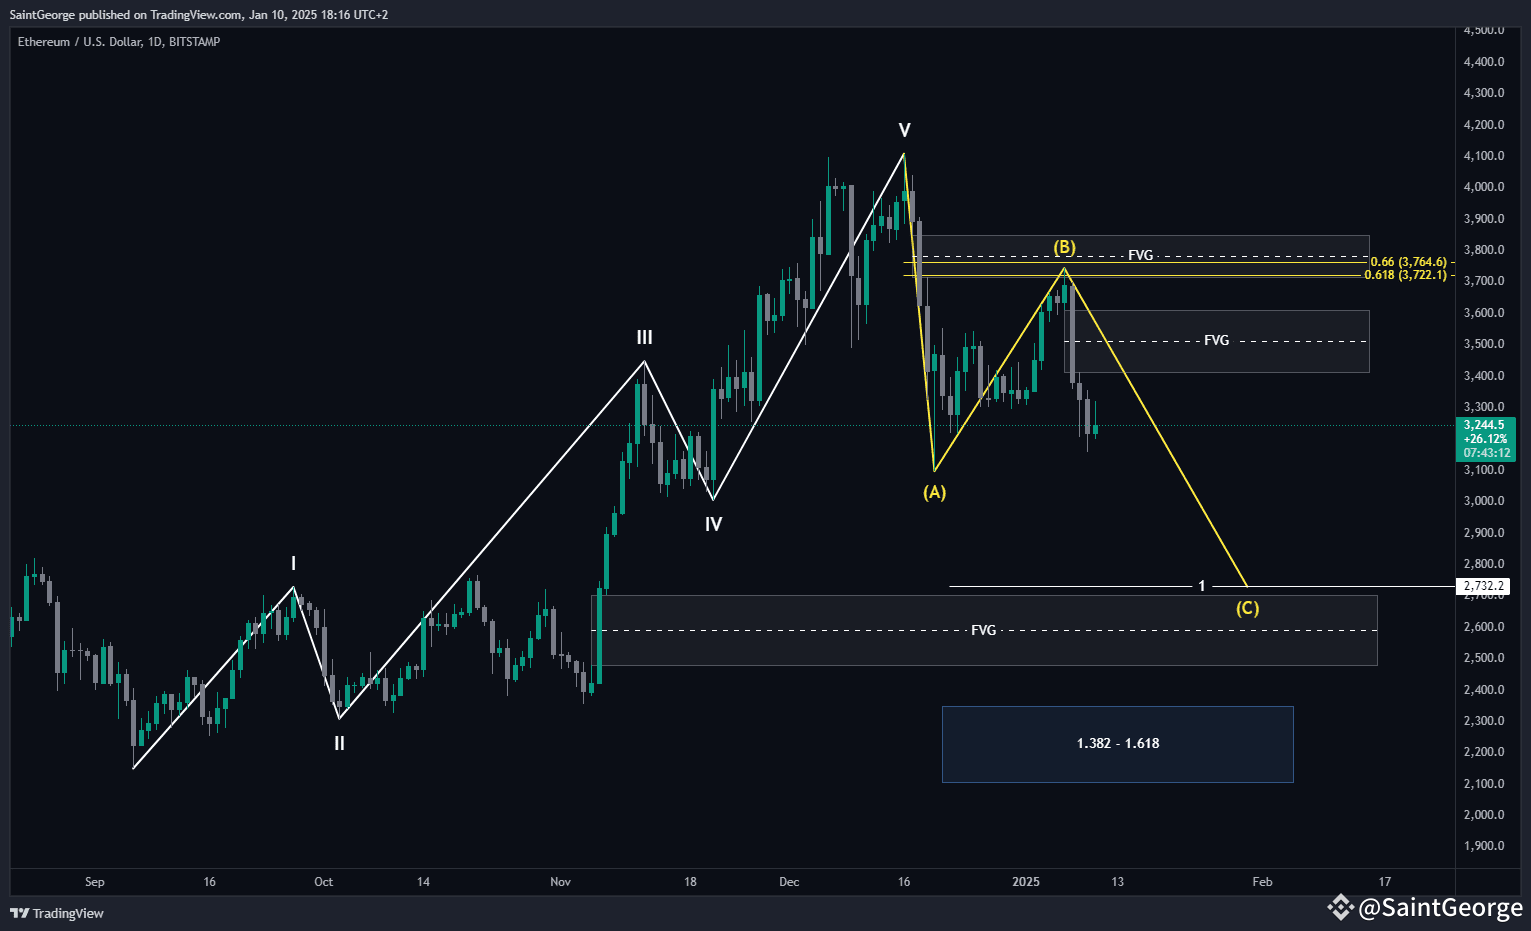Click the SaintGeorge published-on header text
This screenshot has width=1531, height=931.
[x=199, y=15]
